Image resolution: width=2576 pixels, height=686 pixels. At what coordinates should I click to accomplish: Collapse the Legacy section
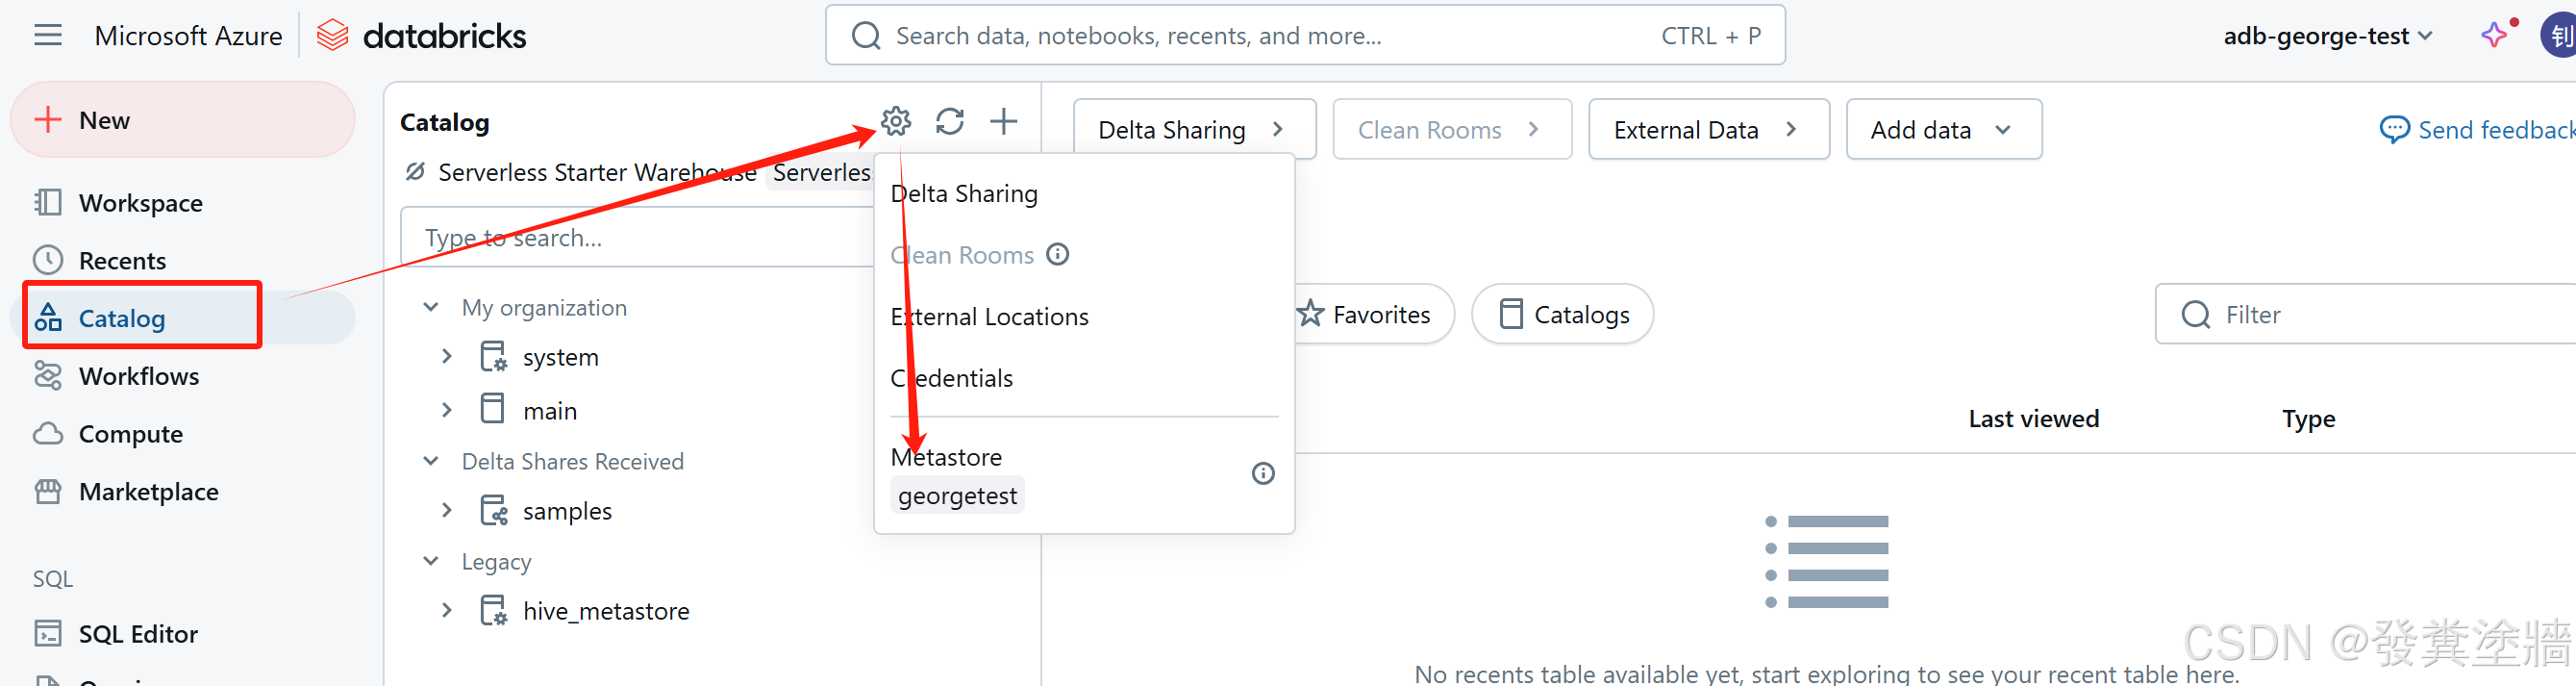click(431, 561)
